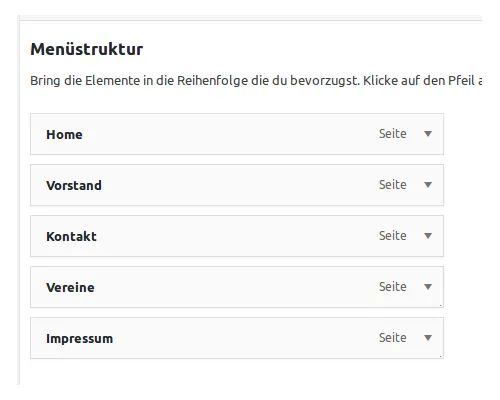Select the Home menu item bar
The height and width of the screenshot is (400, 500).
tap(237, 134)
